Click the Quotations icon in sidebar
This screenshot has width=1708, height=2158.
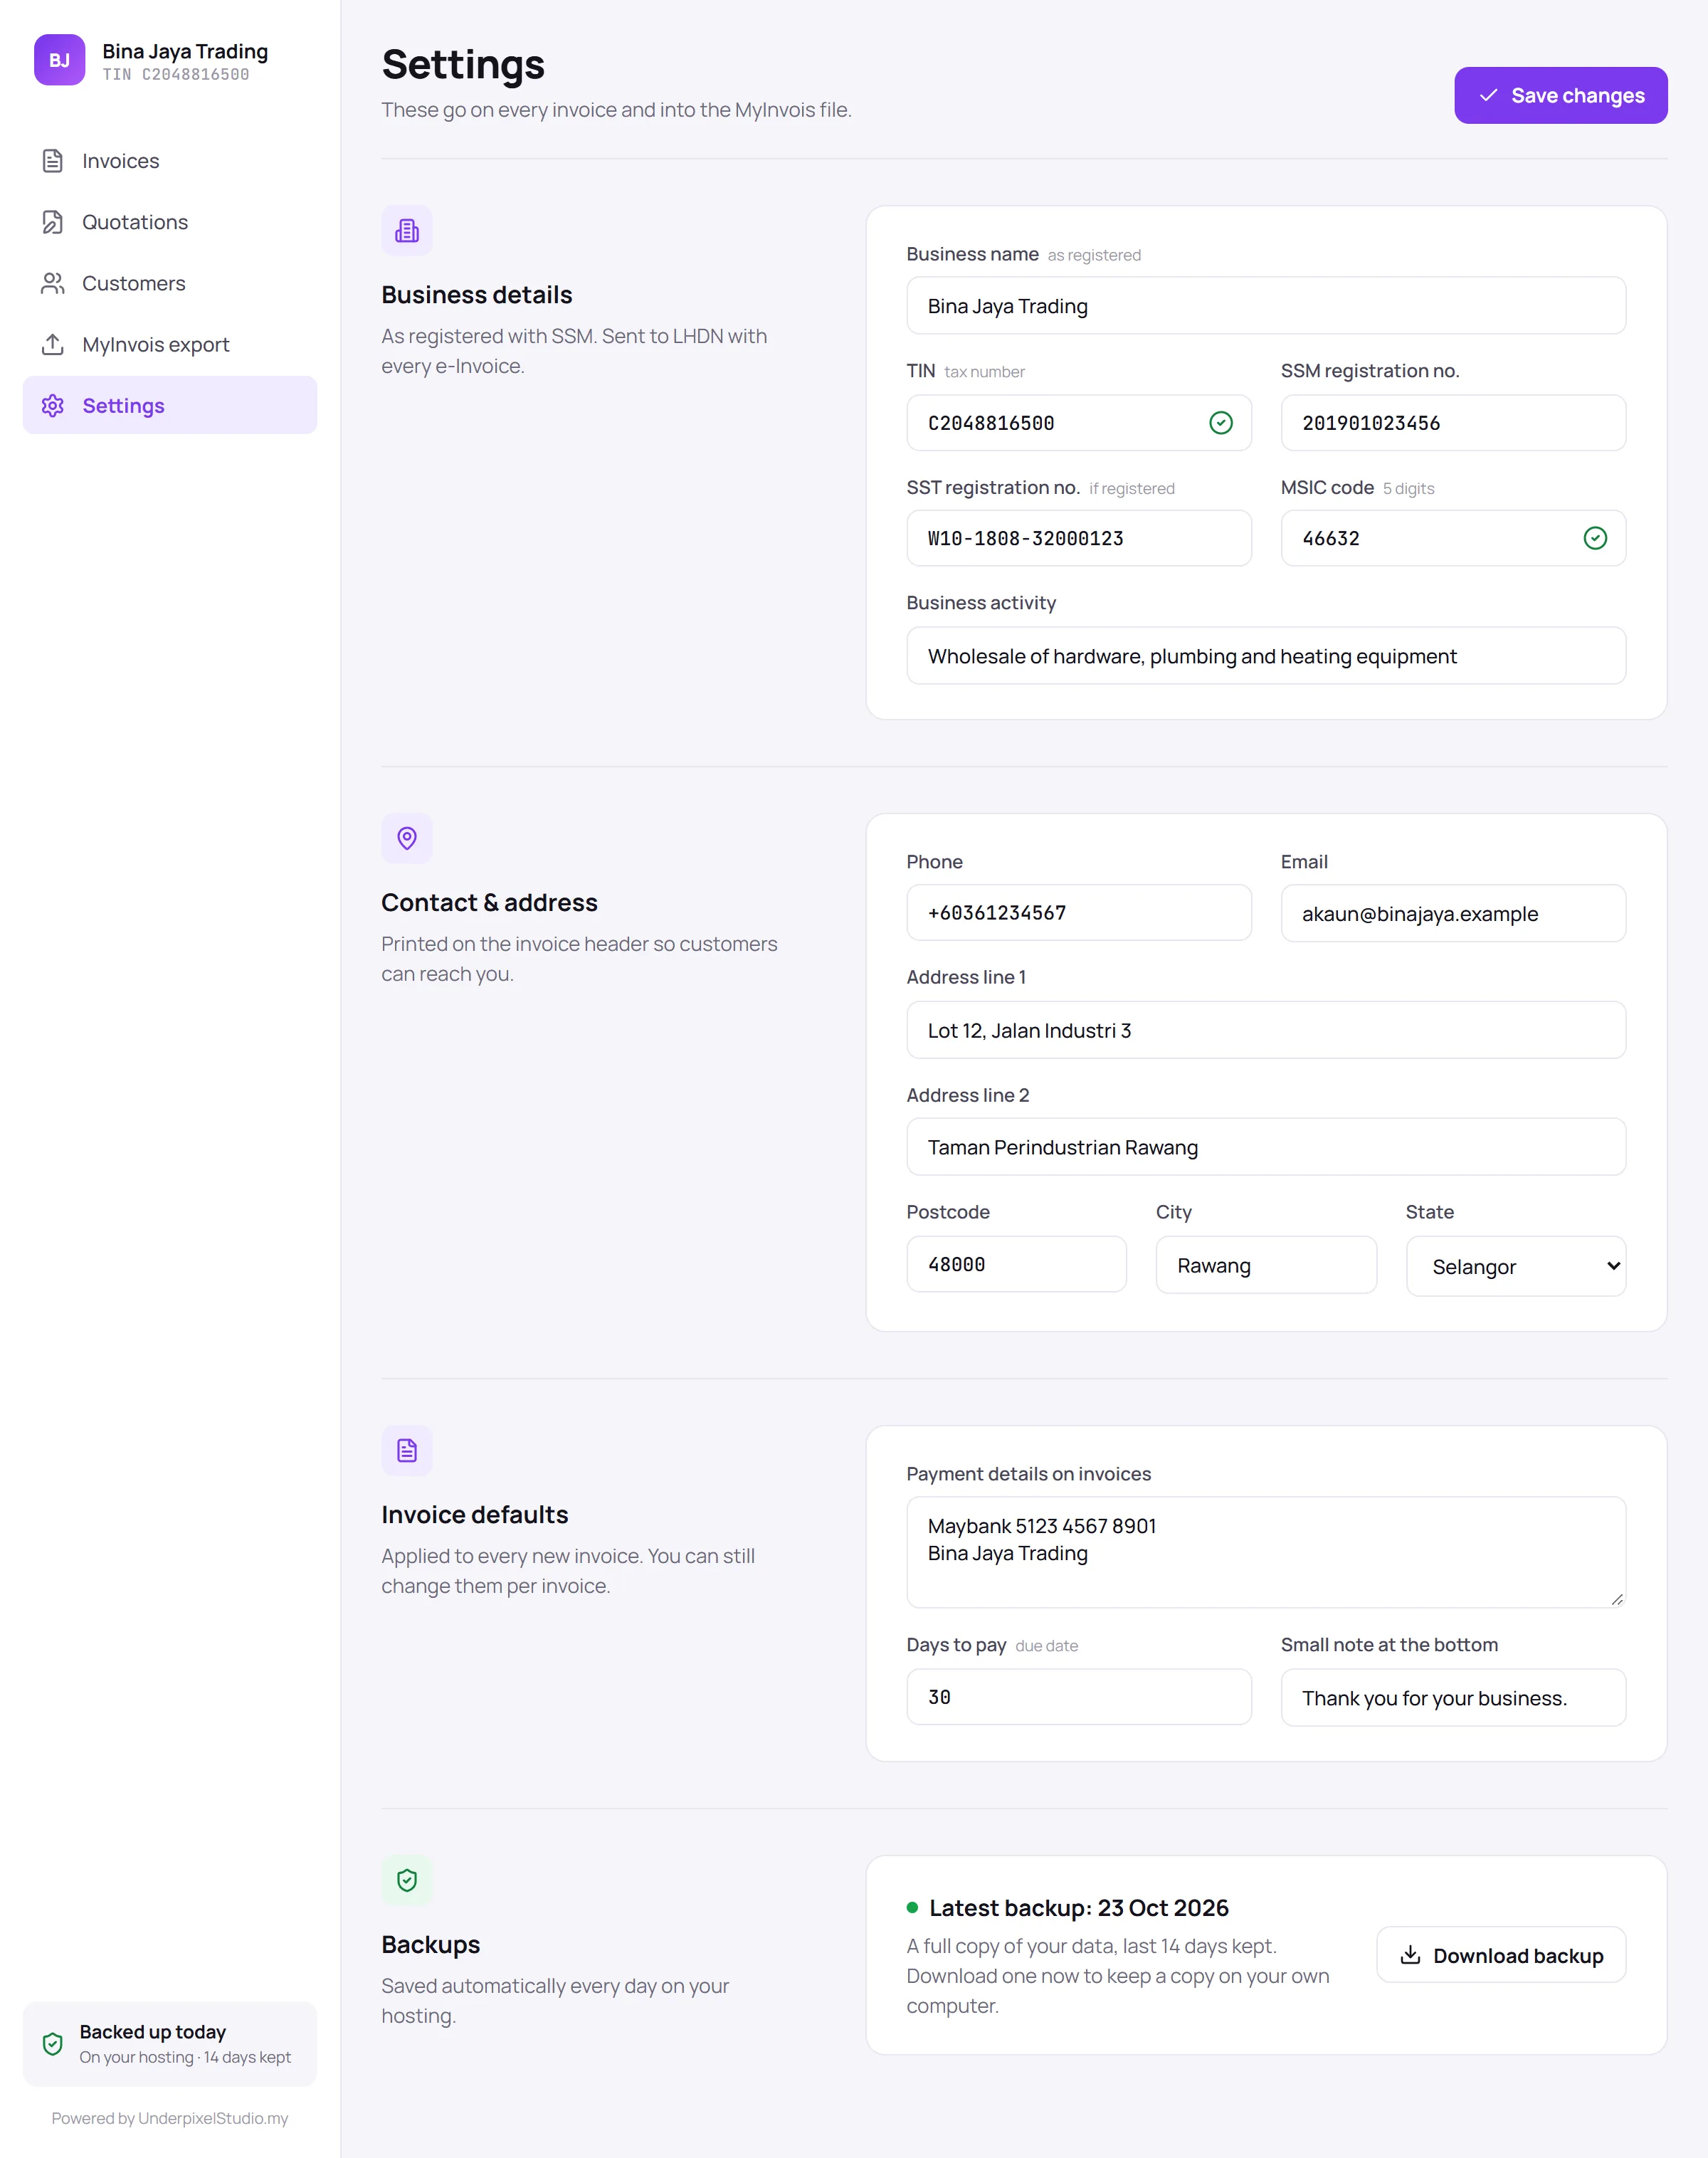[53, 222]
